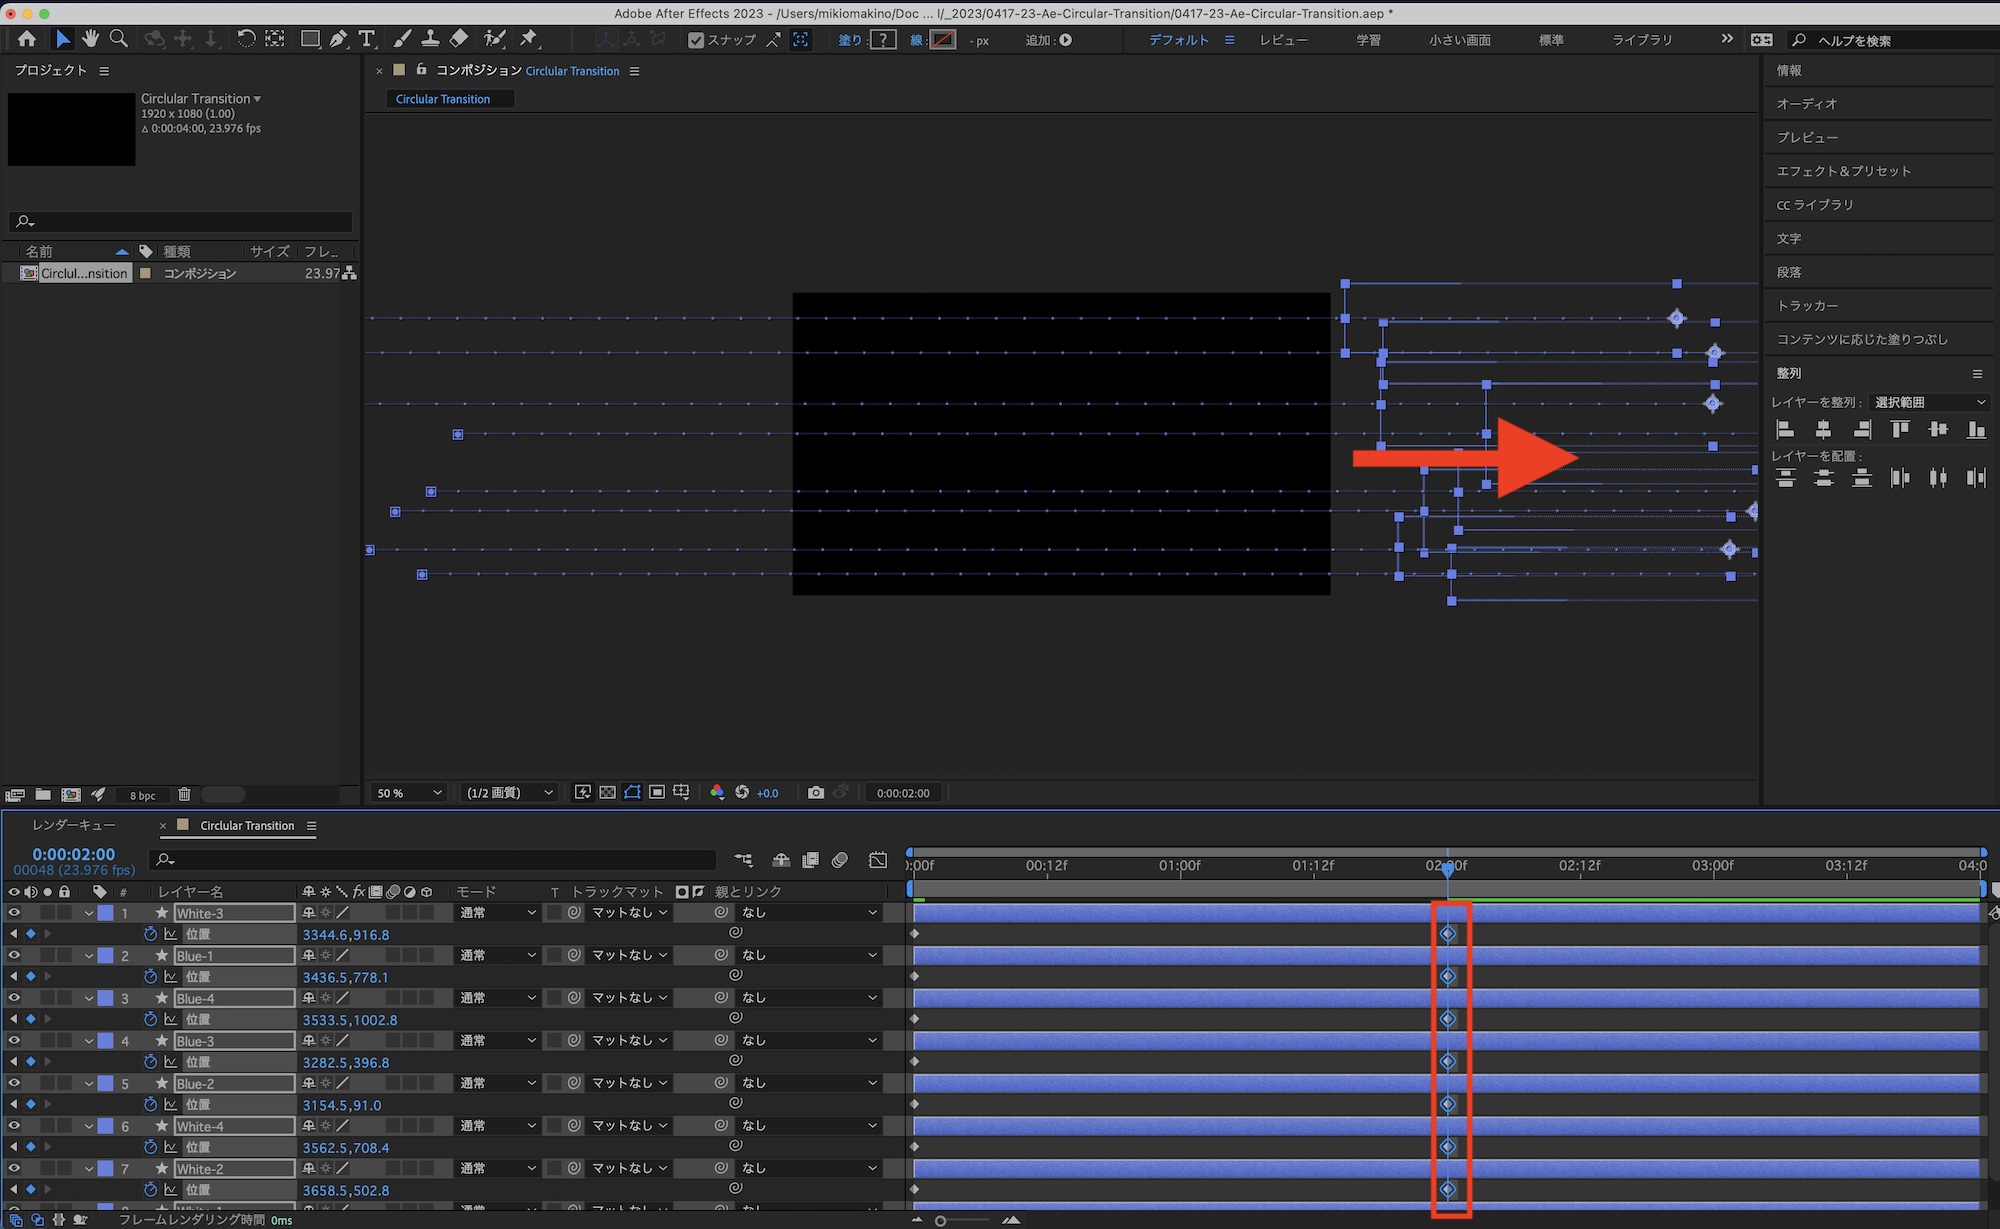The height and width of the screenshot is (1229, 2000).
Task: Click the Home icon in toolbar
Action: [x=27, y=39]
